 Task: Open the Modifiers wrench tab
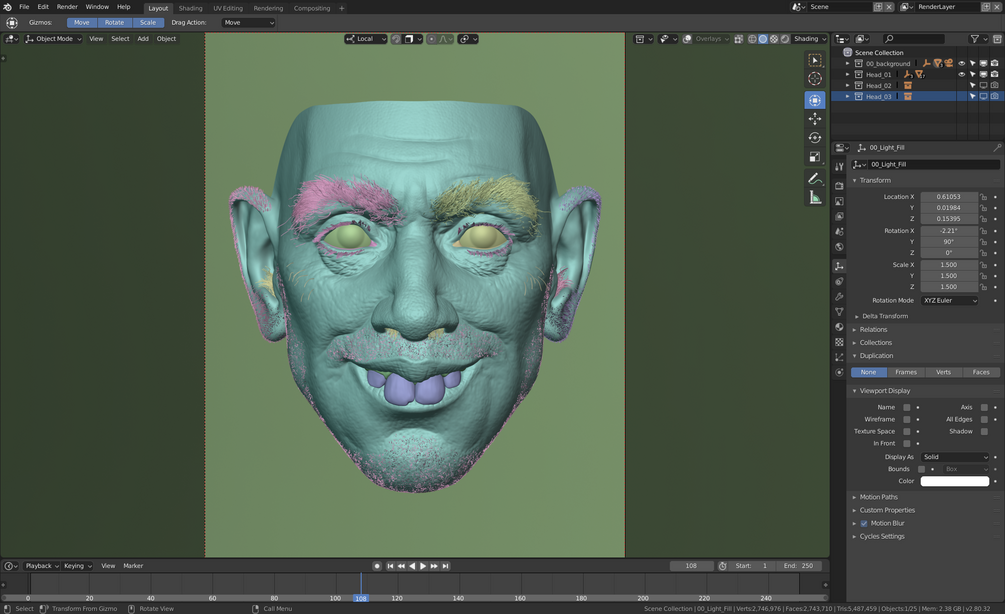839,296
